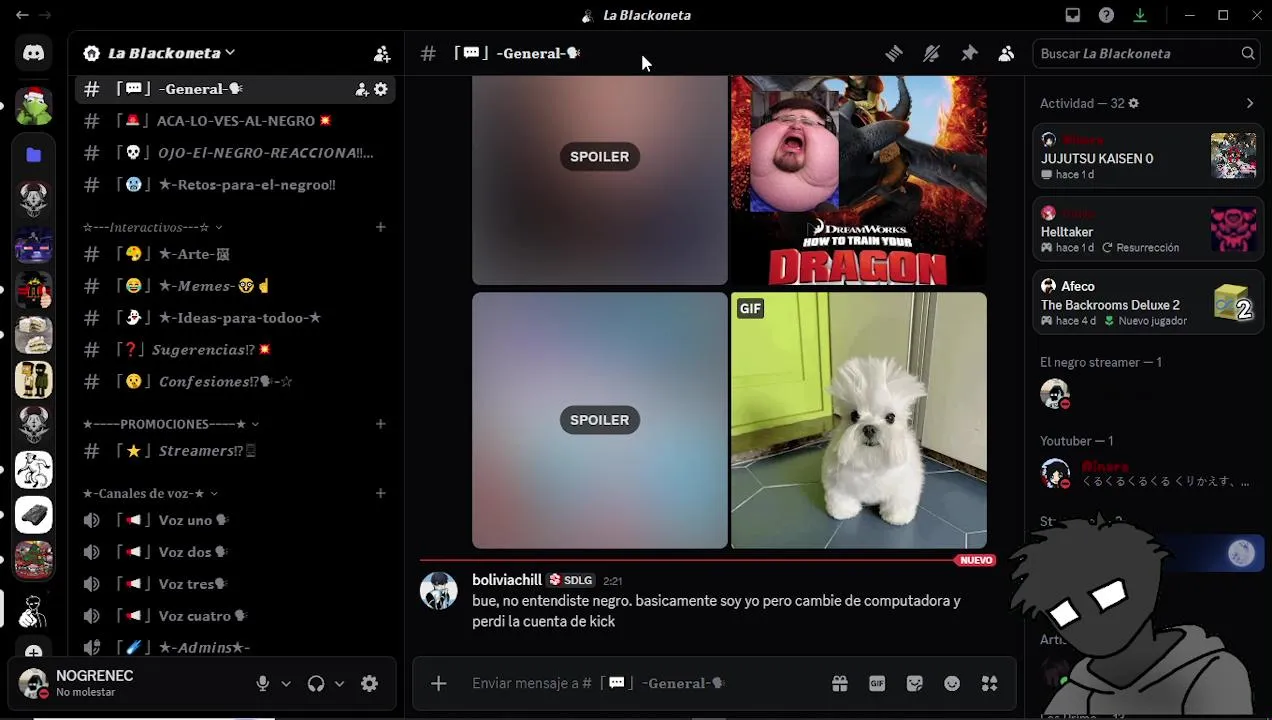Select ACA-LO-VES-AL-NEGRO channel
The width and height of the screenshot is (1272, 720).
(235, 121)
